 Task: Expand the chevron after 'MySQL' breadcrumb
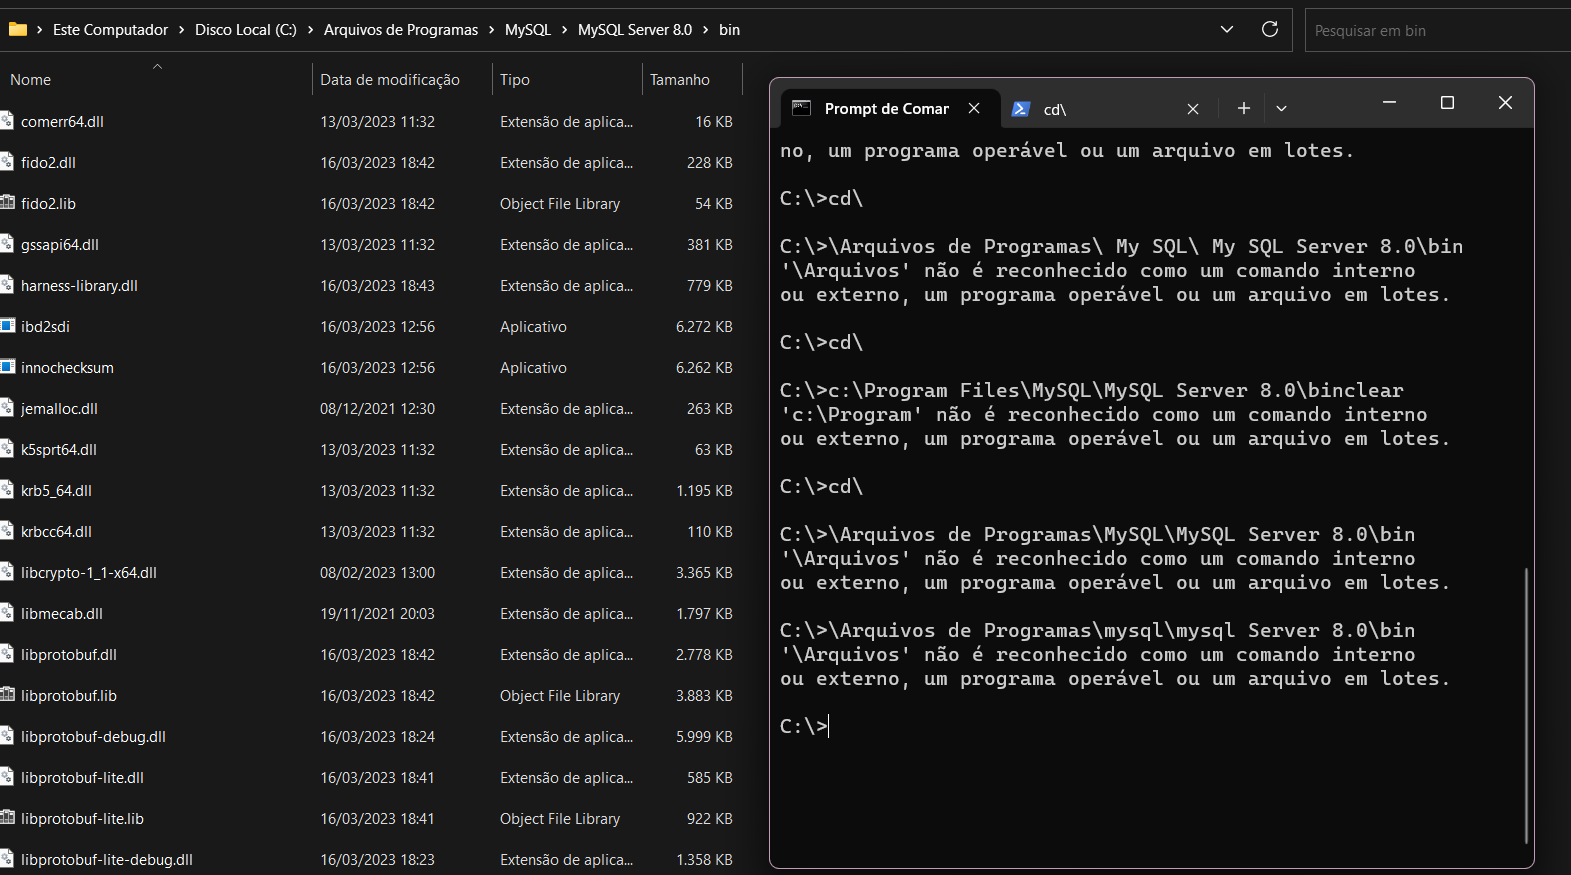565,30
